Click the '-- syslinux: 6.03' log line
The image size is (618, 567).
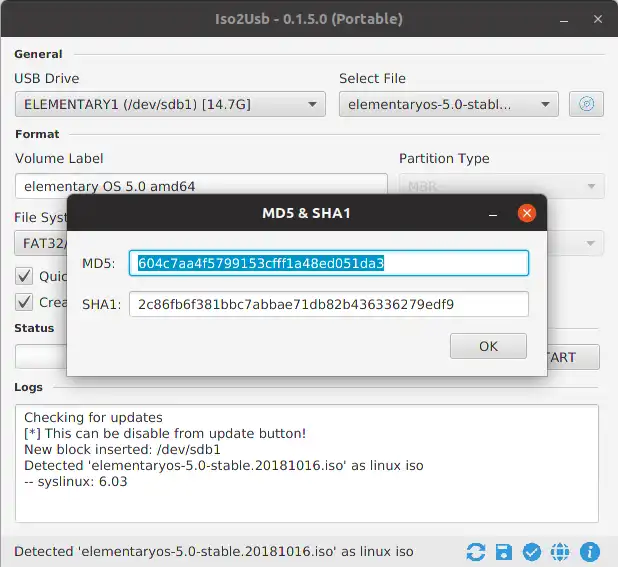[76, 481]
